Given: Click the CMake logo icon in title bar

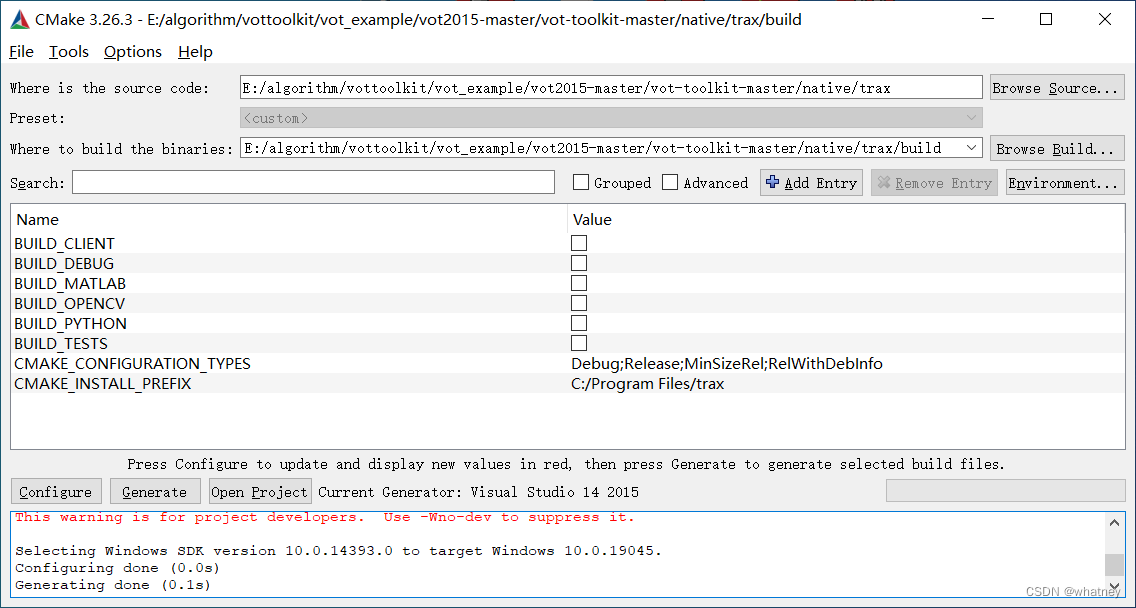Looking at the screenshot, I should point(20,20).
